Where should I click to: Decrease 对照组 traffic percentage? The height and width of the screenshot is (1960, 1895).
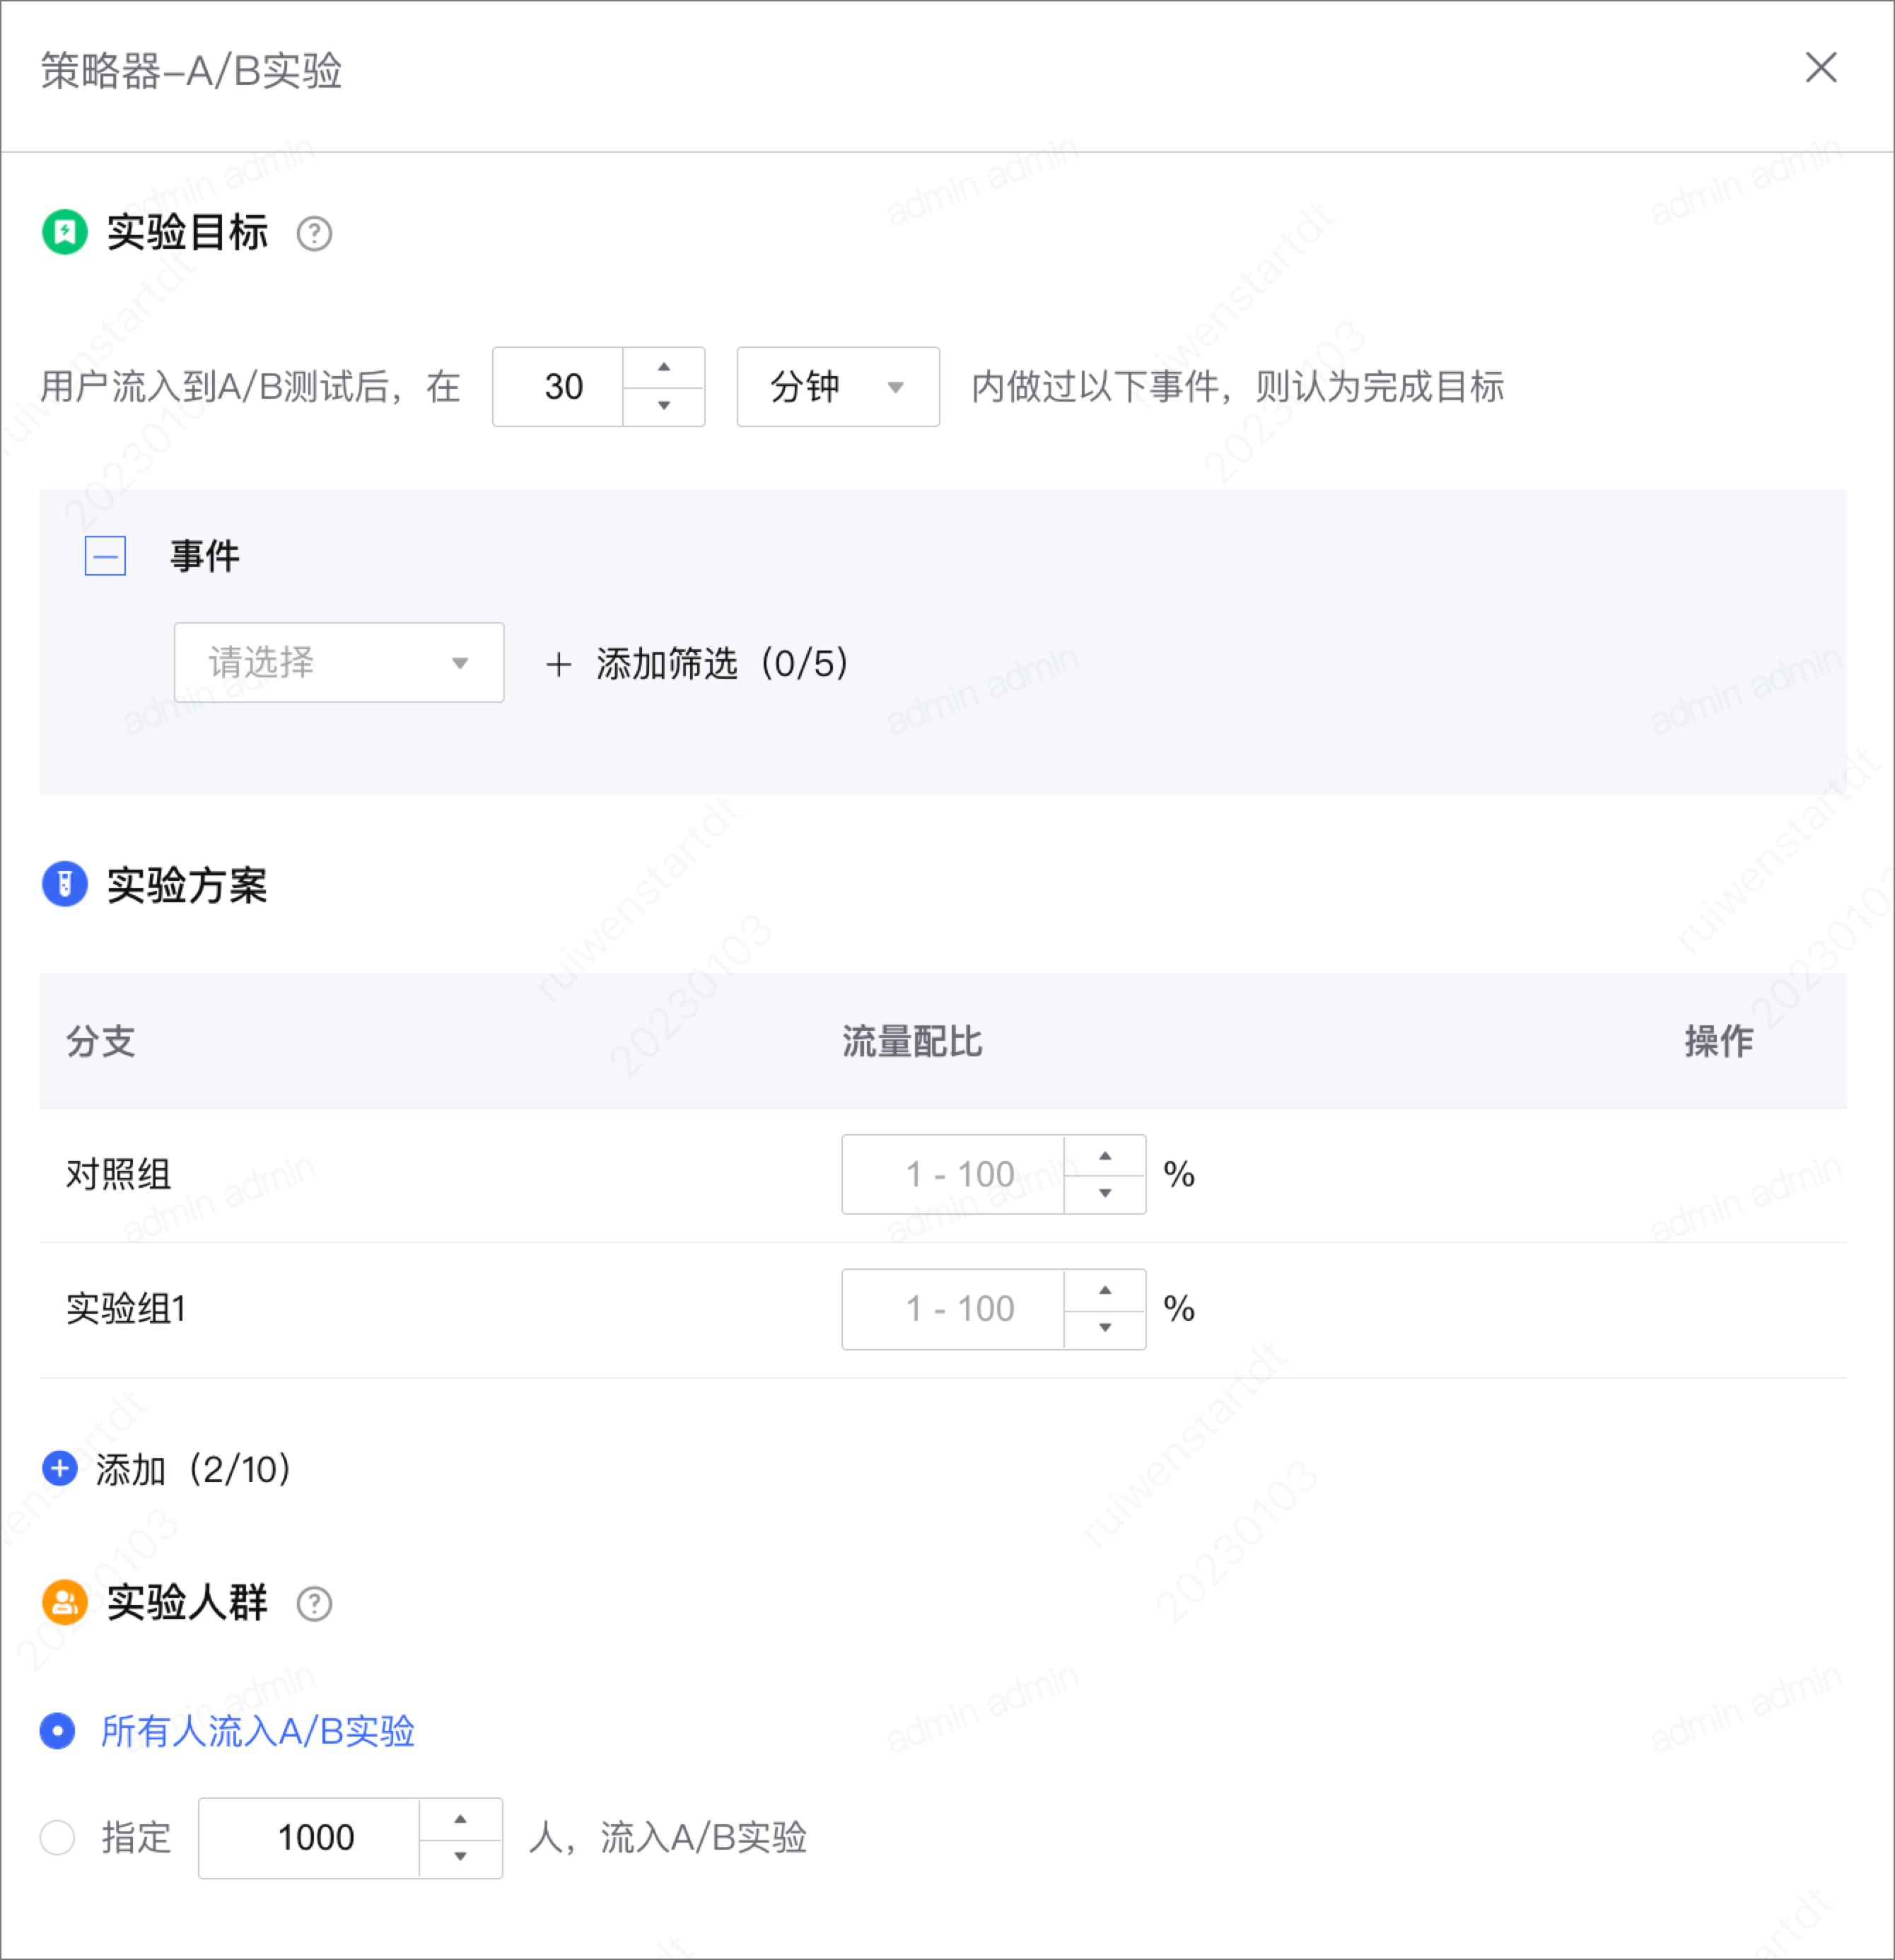[x=1105, y=1193]
